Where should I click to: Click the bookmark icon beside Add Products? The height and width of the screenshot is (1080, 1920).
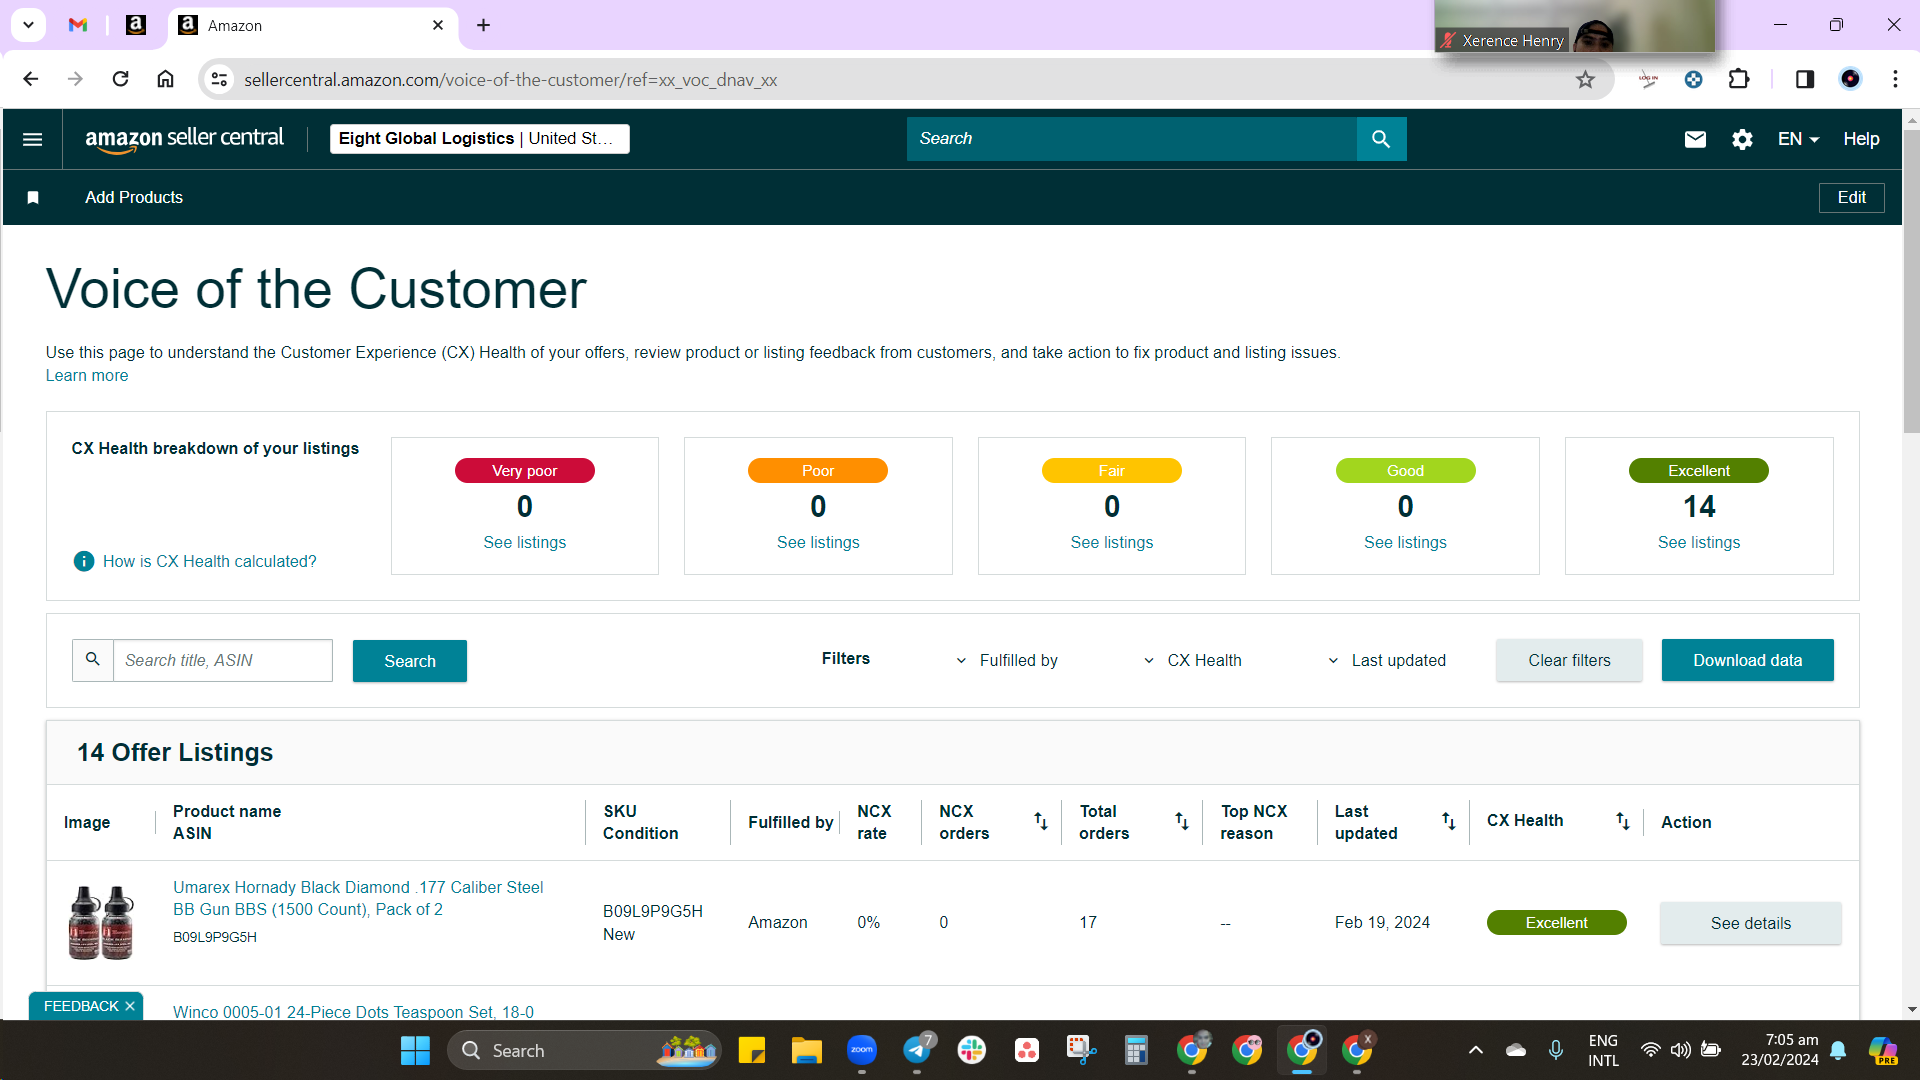(33, 198)
